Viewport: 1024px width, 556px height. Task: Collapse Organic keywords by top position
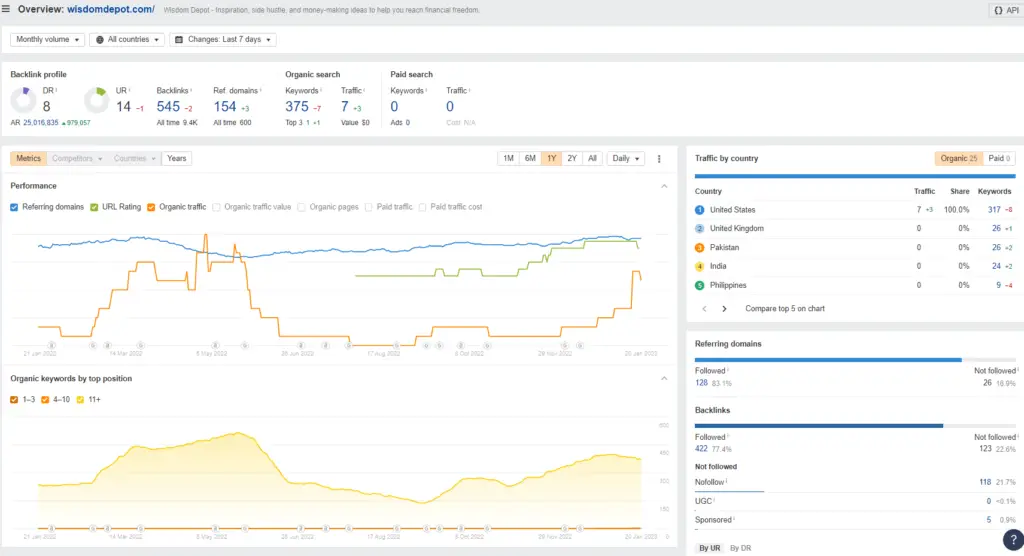coord(664,379)
